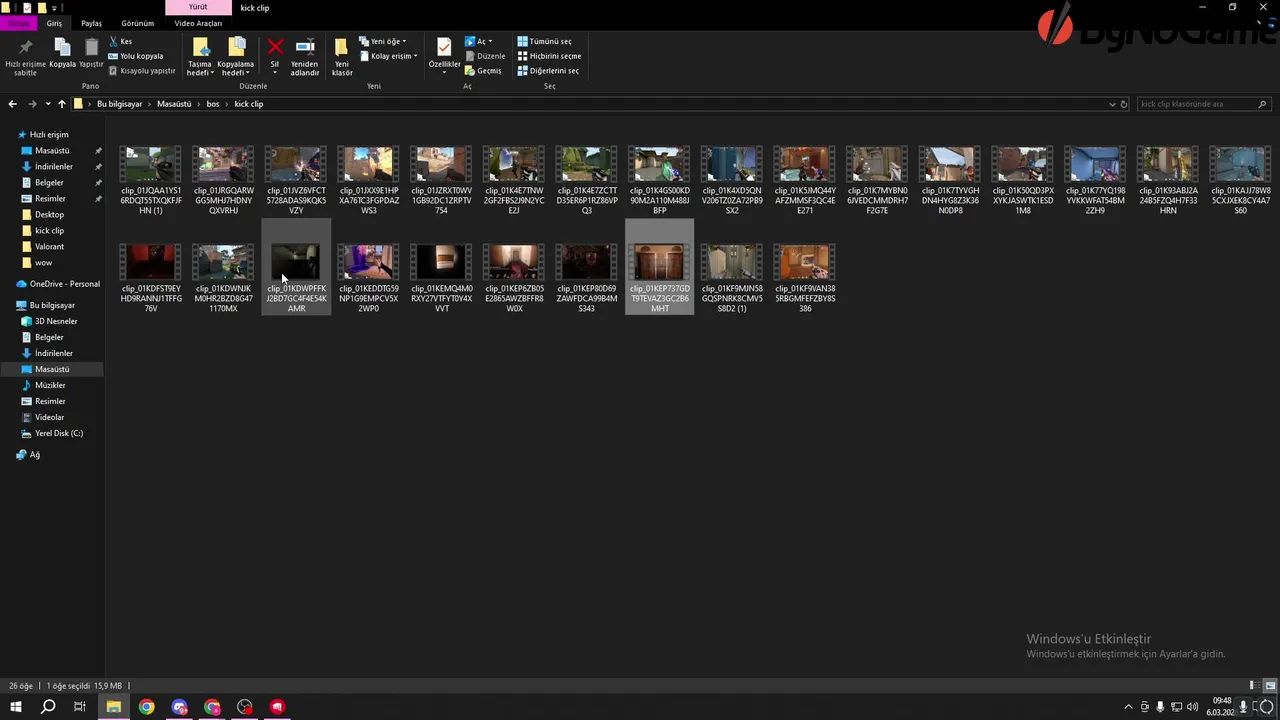Create a folder with Yeni klasör
Viewport: 1280px width, 720px height.
point(342,58)
